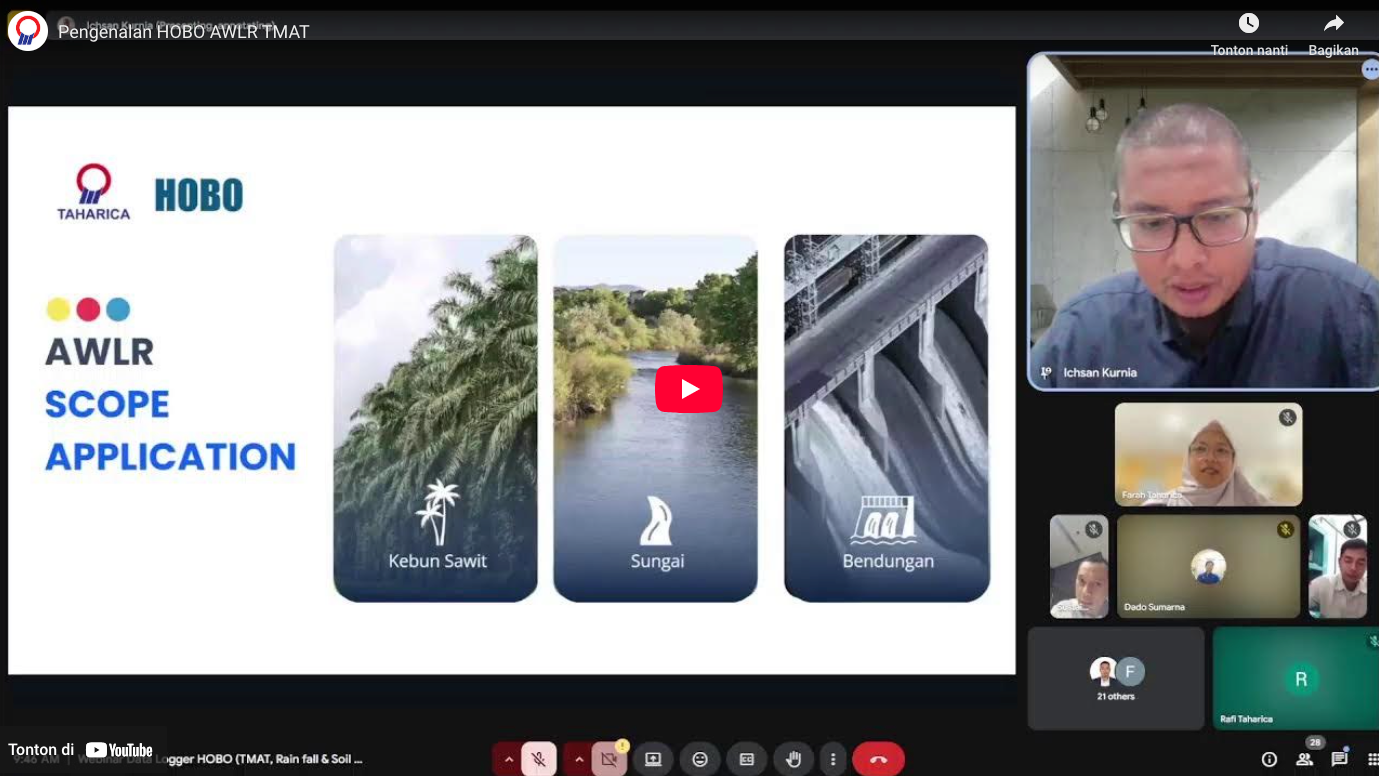Screen dimensions: 1379x776
Task: Click Sungai river card on slide
Action: pos(656,418)
